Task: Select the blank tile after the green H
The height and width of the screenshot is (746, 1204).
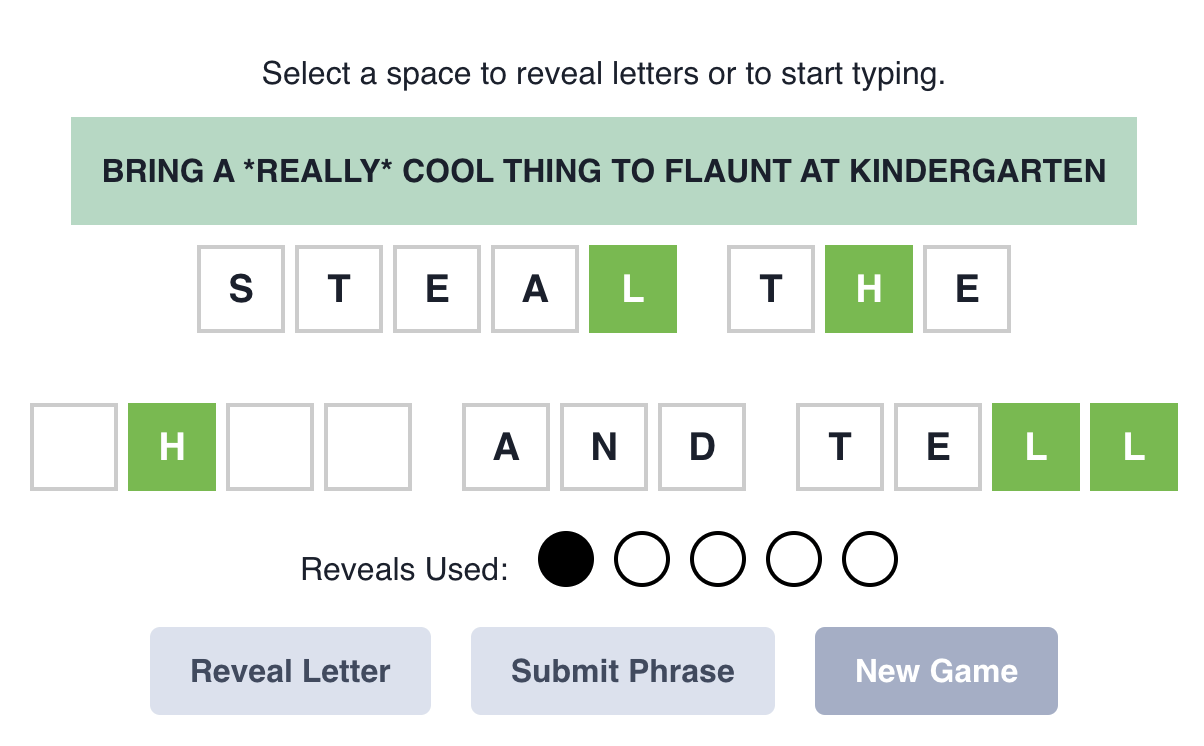Action: (269, 446)
